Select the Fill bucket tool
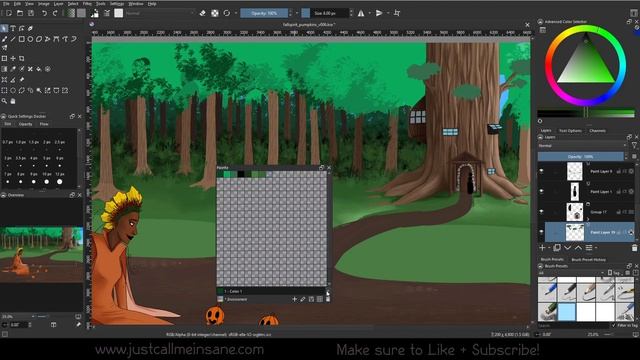This screenshot has width=640, height=360. click(x=39, y=69)
